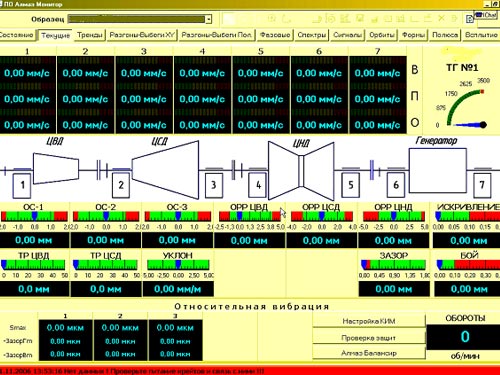500x375 pixels.
Task: Select bearing 2 box near ЦСД
Action: tap(121, 185)
